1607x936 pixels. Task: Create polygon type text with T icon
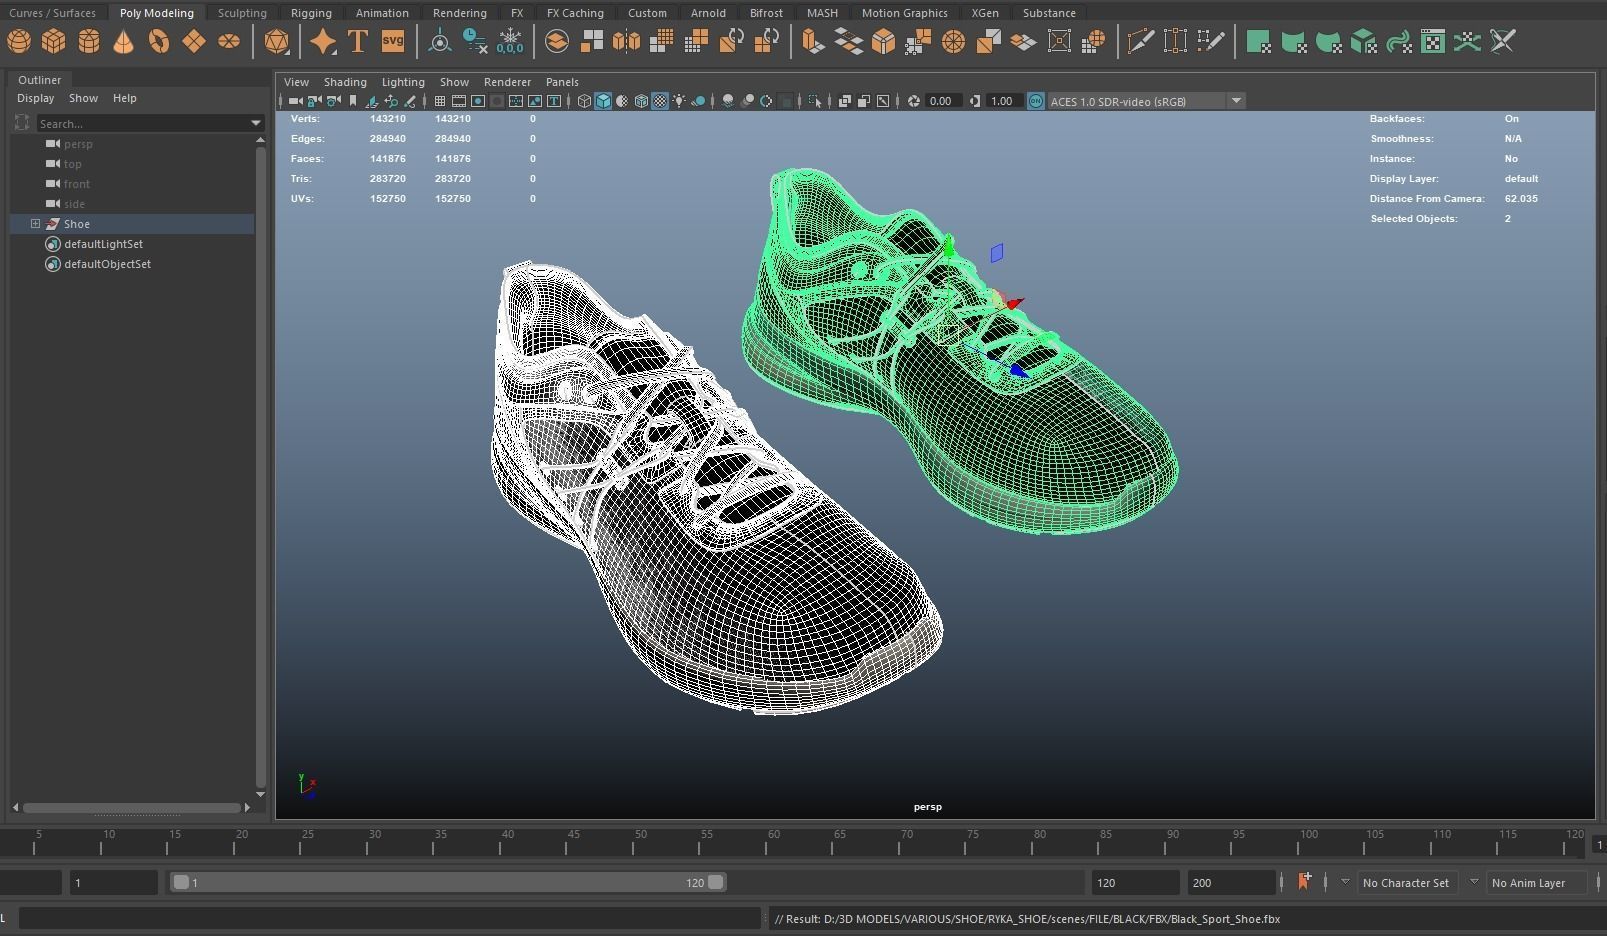click(358, 41)
